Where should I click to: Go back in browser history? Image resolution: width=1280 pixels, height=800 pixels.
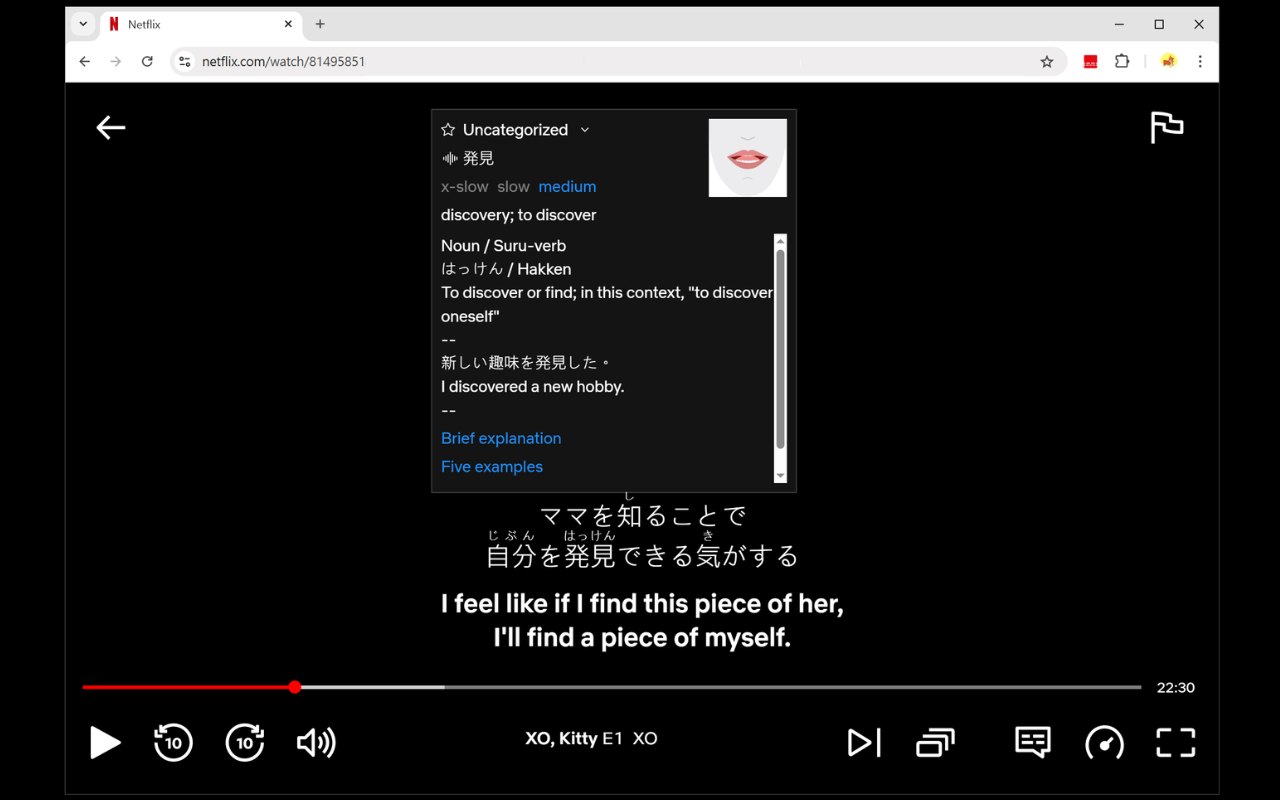pos(85,61)
